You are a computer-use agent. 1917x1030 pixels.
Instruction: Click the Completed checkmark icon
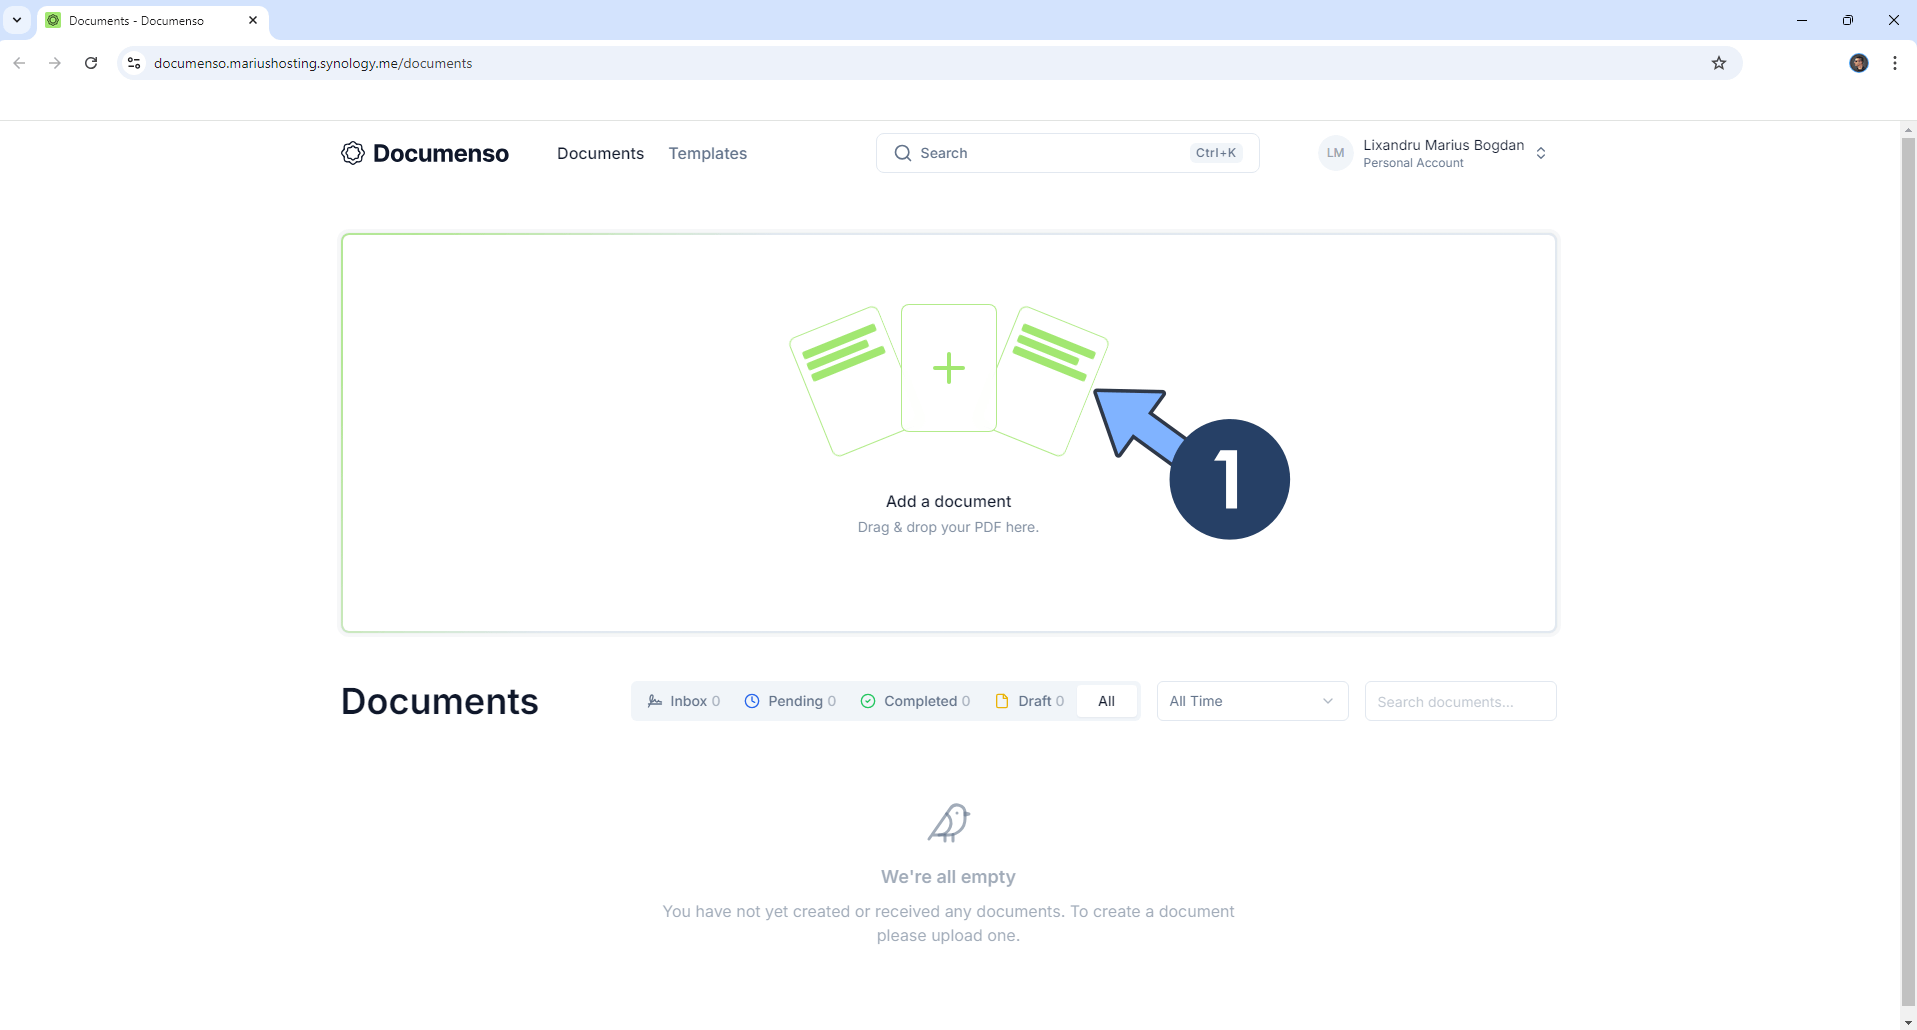tap(868, 701)
